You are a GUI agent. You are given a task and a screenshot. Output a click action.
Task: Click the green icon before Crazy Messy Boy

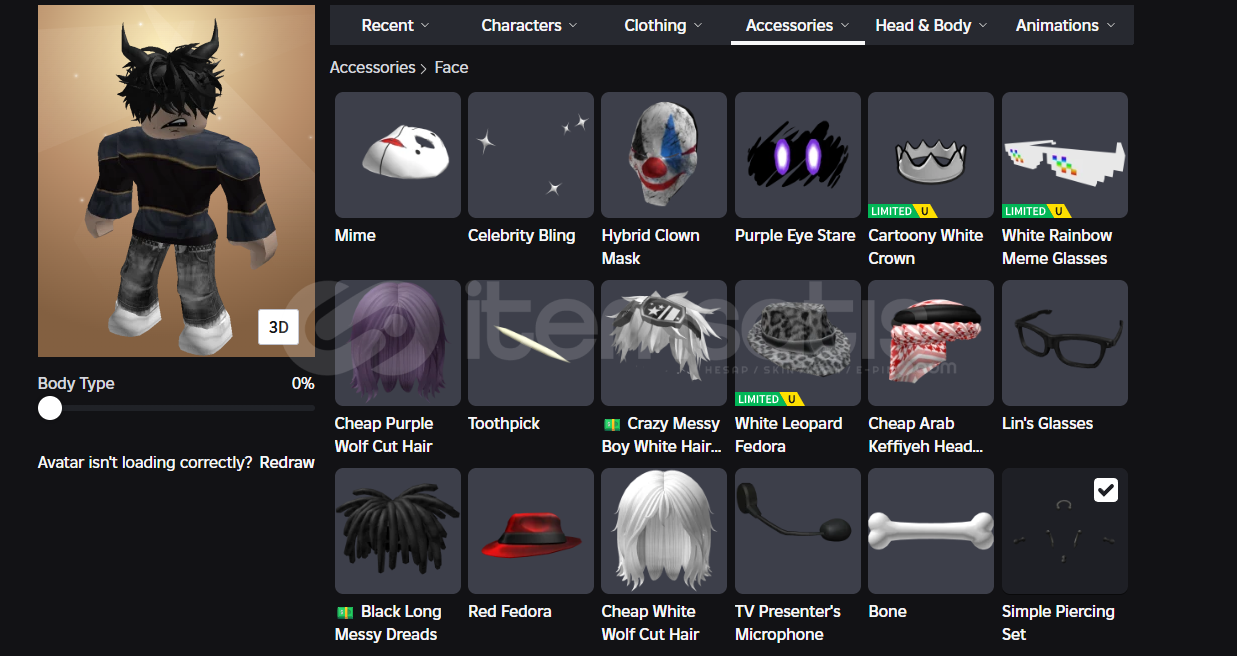611,424
